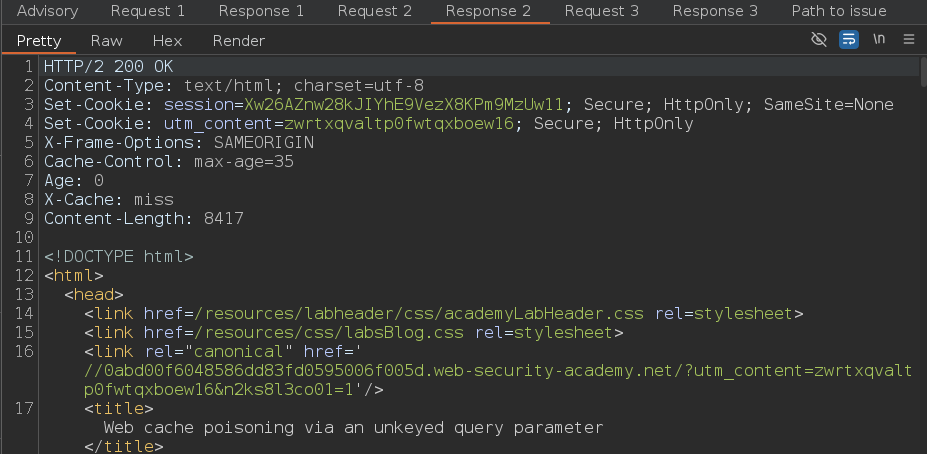Toggle the hide-content eye icon in the response viewer

point(819,40)
